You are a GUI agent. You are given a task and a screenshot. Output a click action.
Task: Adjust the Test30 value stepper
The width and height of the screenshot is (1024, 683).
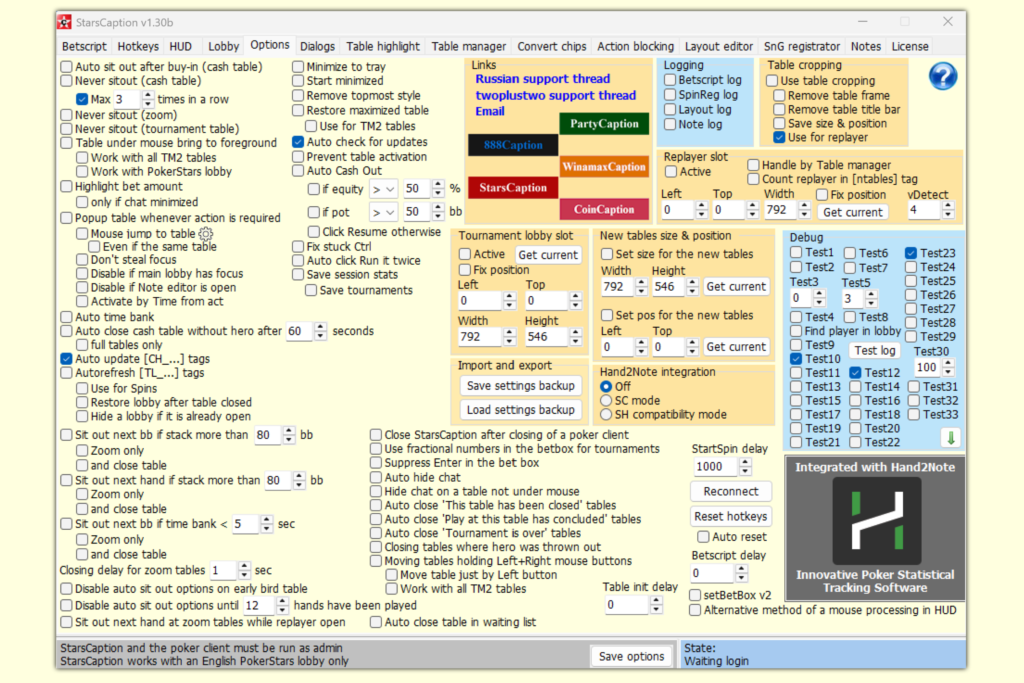click(948, 367)
